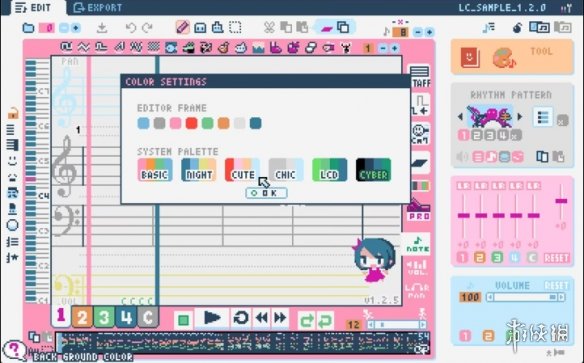Toggle track 2 in the mixer panel
The image size is (584, 363).
[479, 257]
